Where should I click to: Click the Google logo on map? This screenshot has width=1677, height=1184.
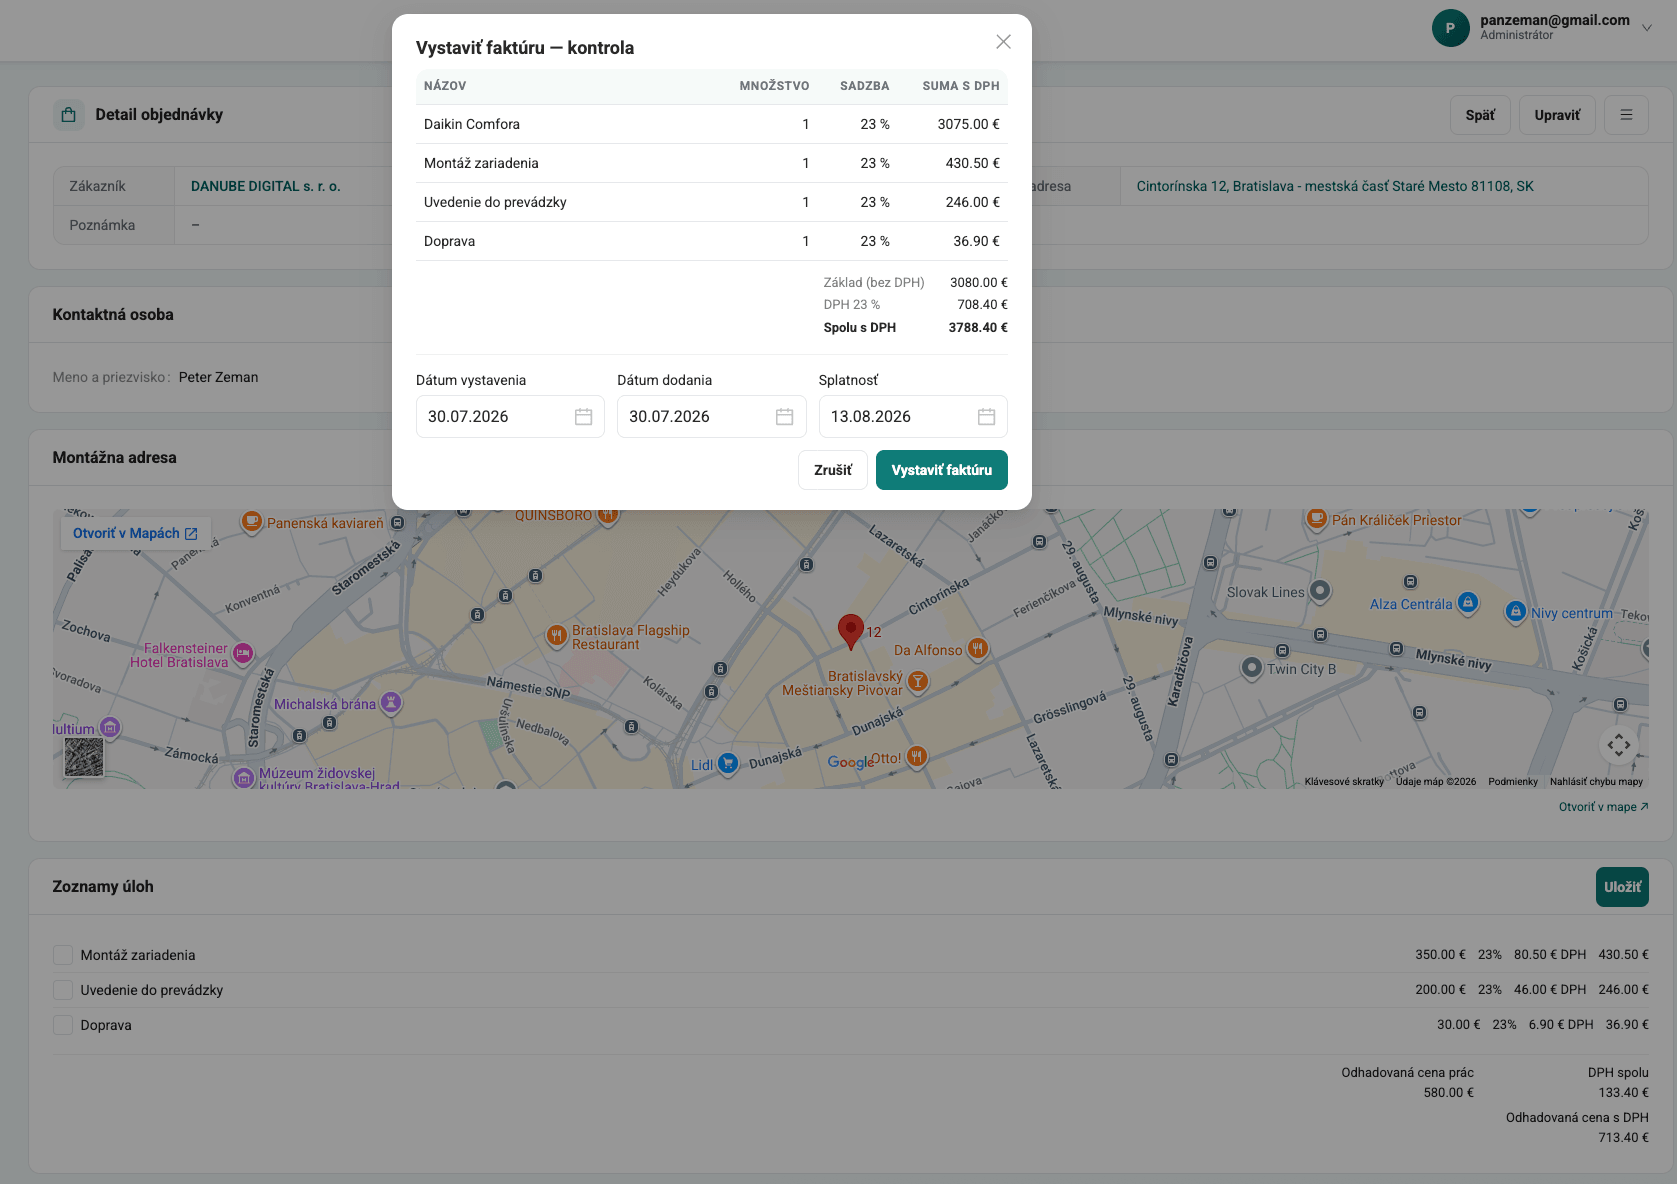[850, 762]
